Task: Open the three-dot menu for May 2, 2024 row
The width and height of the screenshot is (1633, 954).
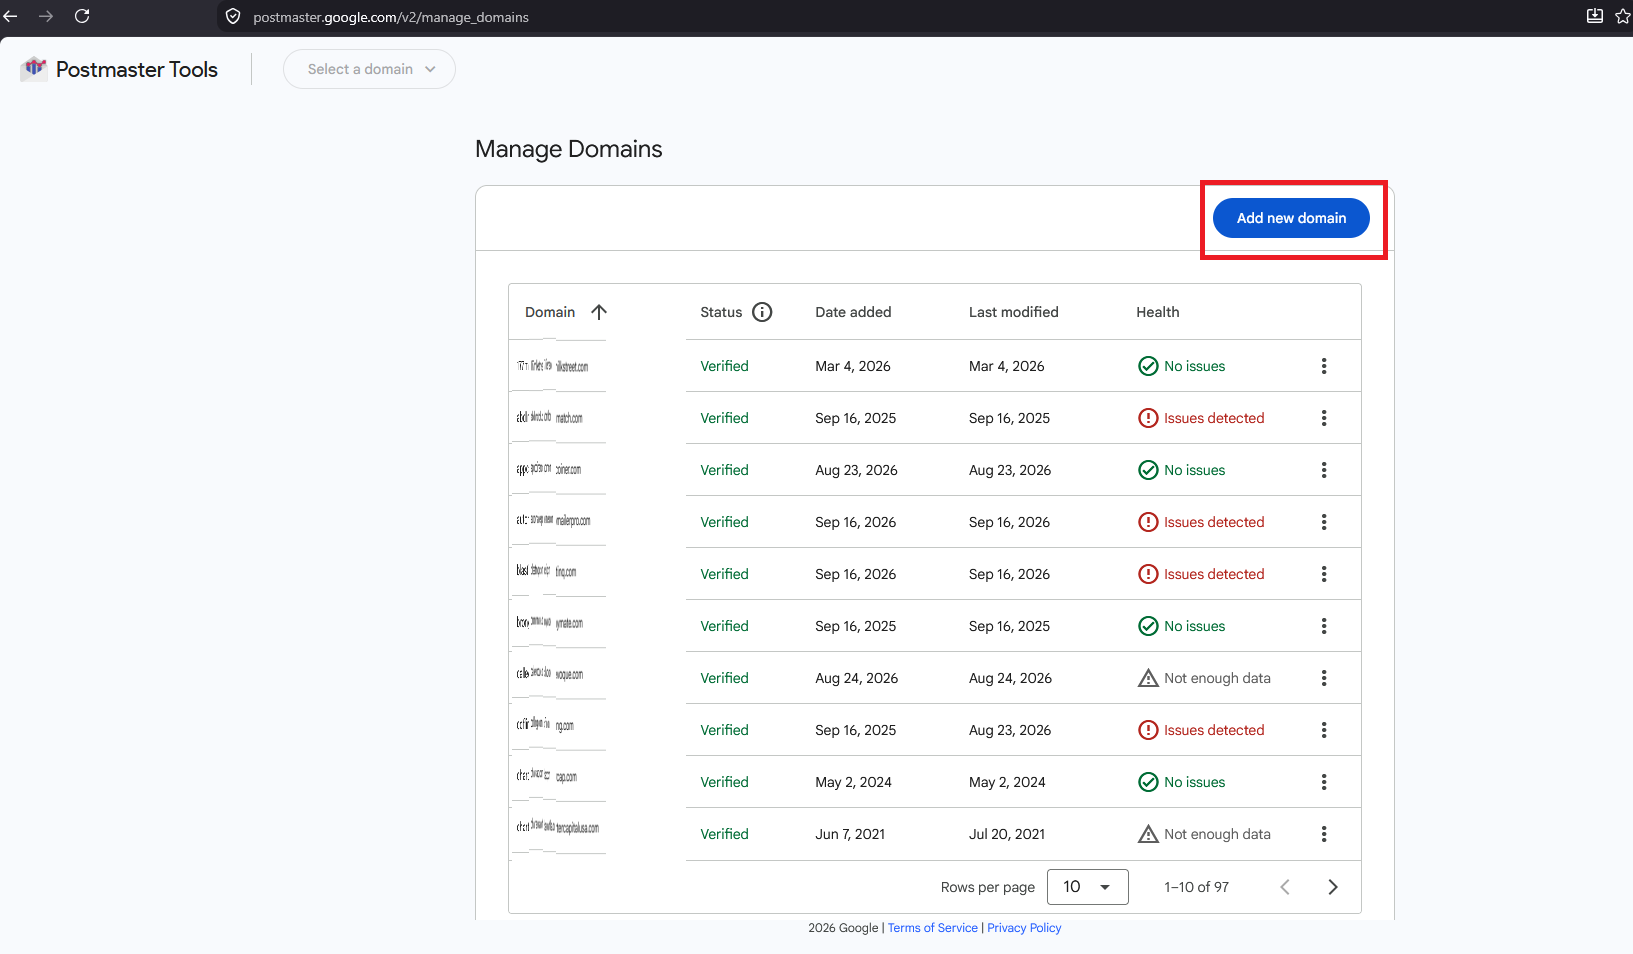Action: tap(1324, 782)
